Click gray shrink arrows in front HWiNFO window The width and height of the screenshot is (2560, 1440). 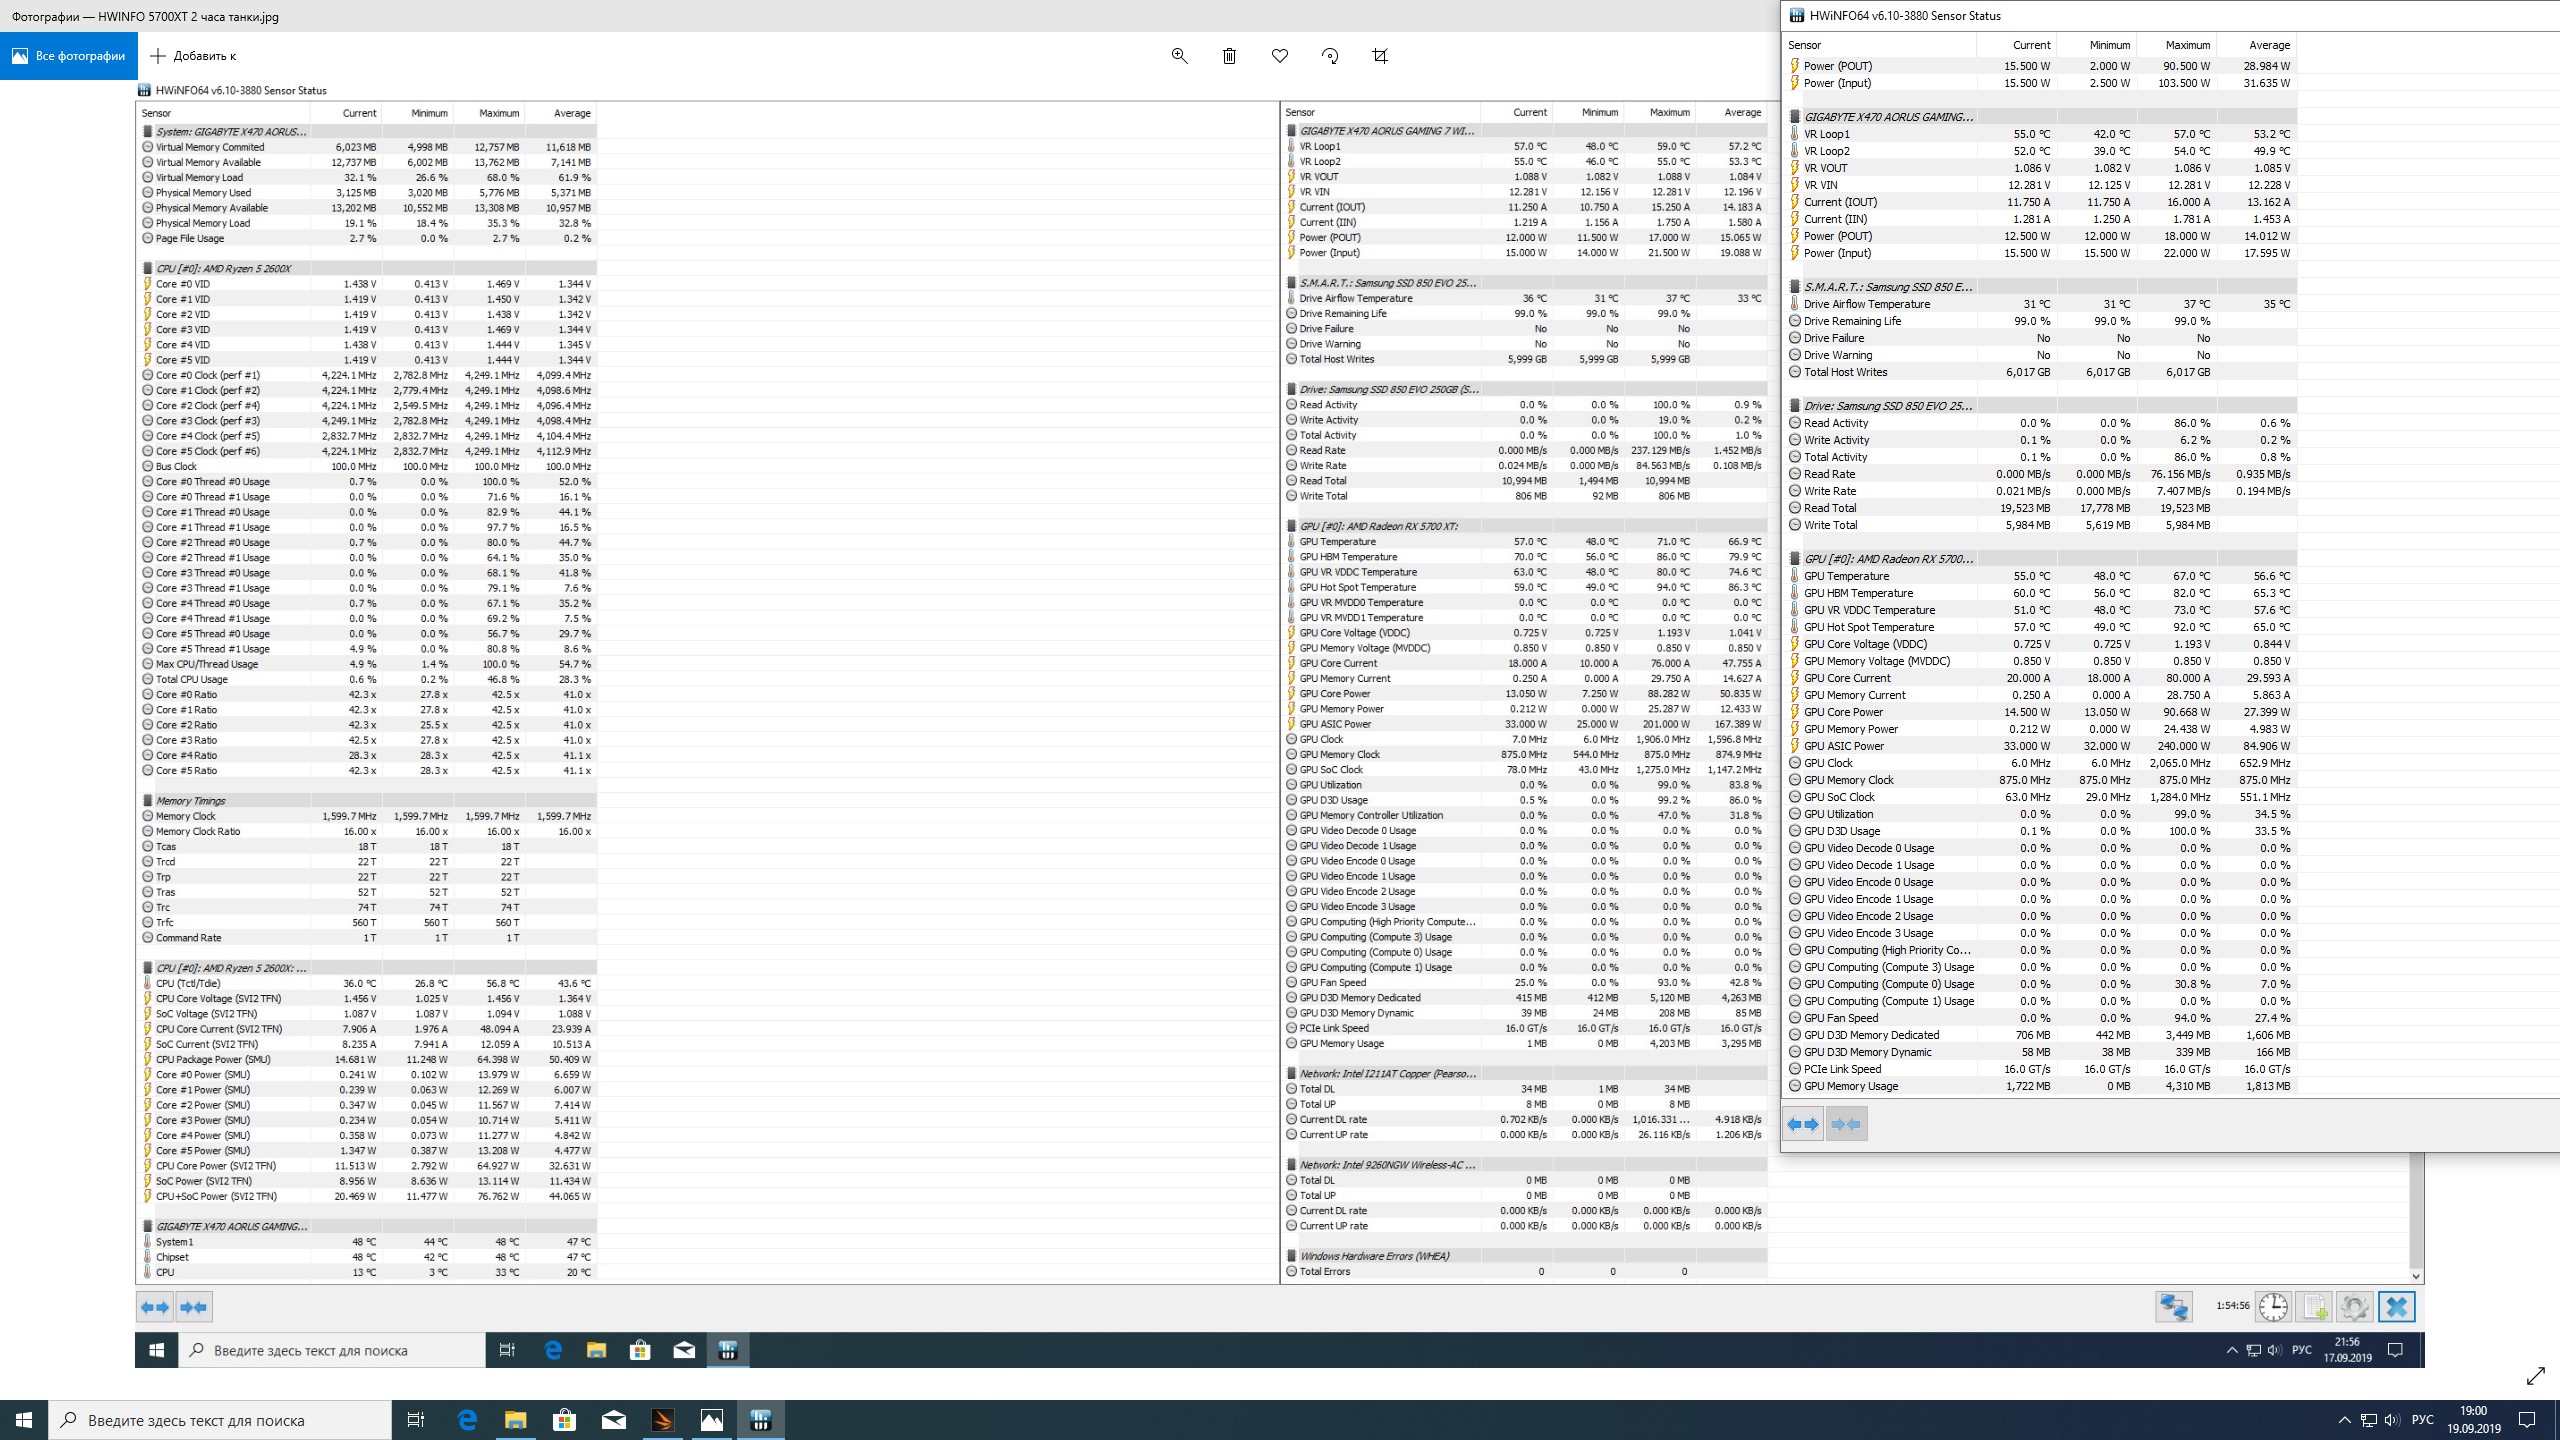pos(1845,1124)
